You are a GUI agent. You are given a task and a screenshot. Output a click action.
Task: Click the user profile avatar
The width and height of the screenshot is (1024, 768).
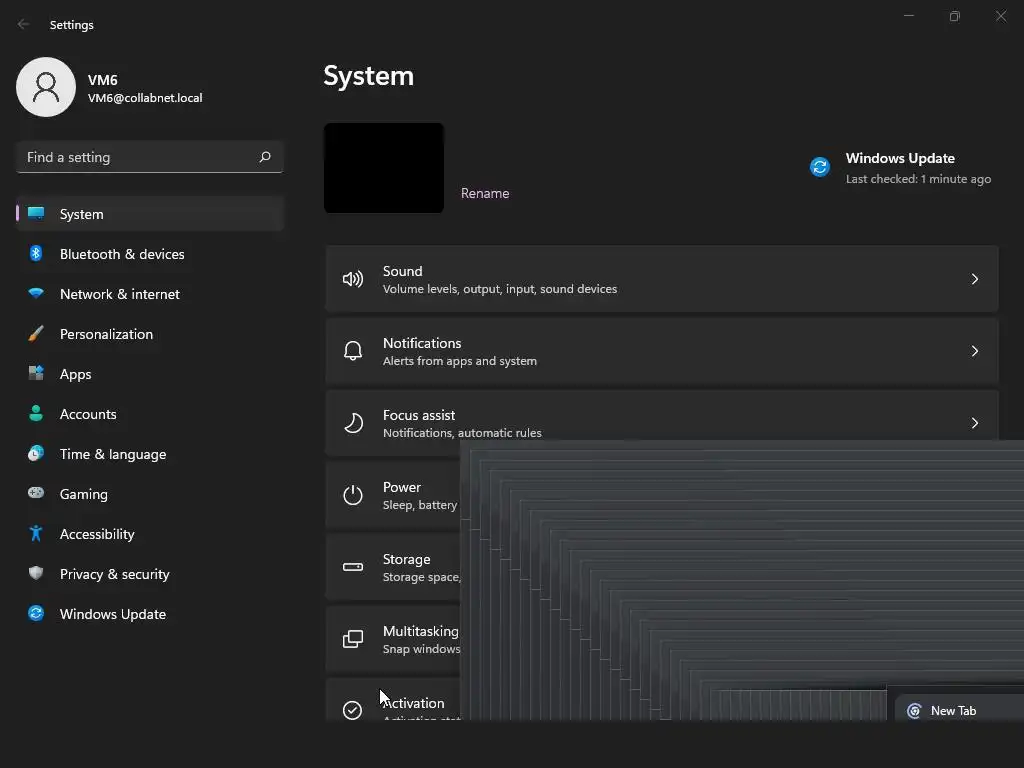pyautogui.click(x=46, y=87)
